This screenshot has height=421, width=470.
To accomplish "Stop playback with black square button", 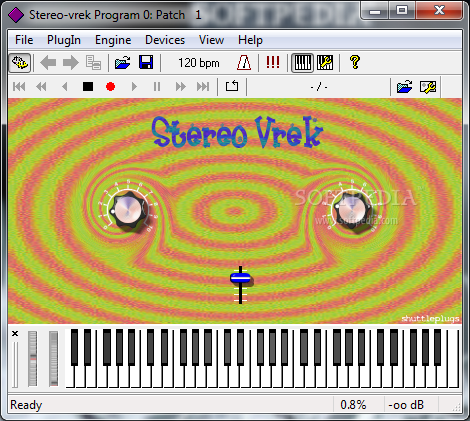I will [x=88, y=87].
